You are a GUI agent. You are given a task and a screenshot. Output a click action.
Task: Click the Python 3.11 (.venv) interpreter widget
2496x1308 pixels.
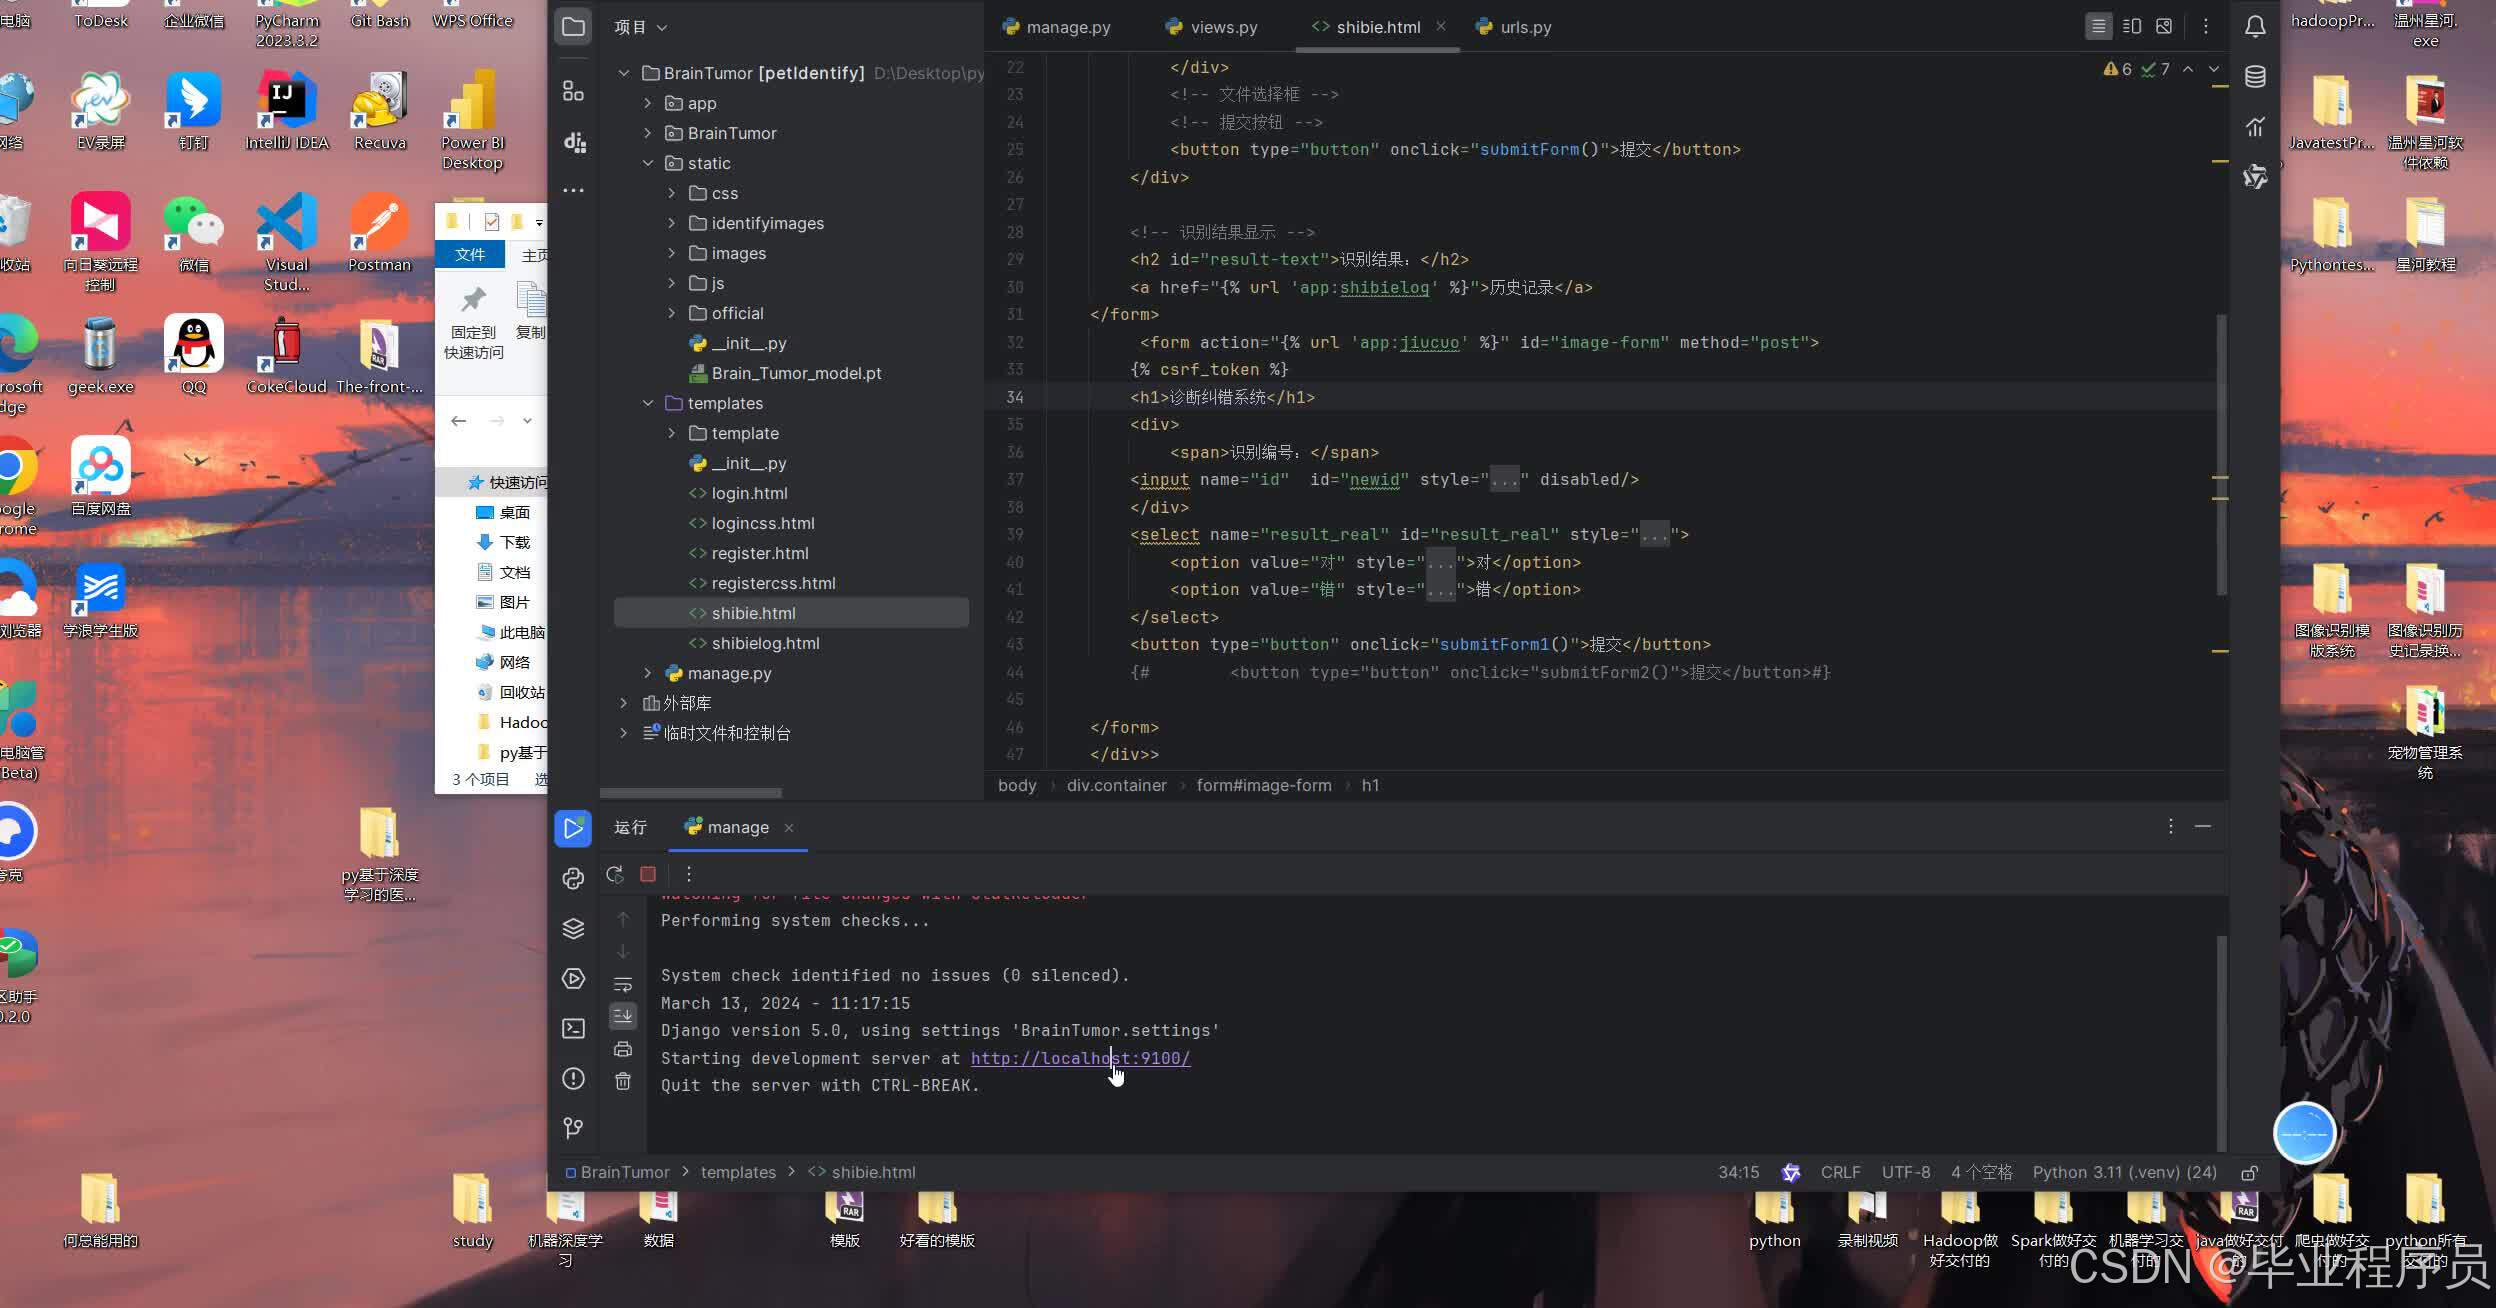coord(2124,1172)
